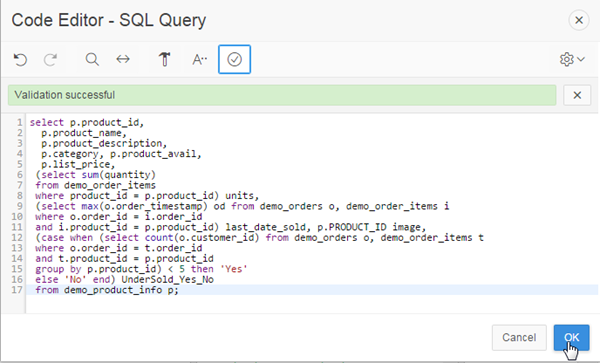Screen dimensions: 600x363
Task: Click line 2 'p.product_name,'
Action: coord(84,133)
